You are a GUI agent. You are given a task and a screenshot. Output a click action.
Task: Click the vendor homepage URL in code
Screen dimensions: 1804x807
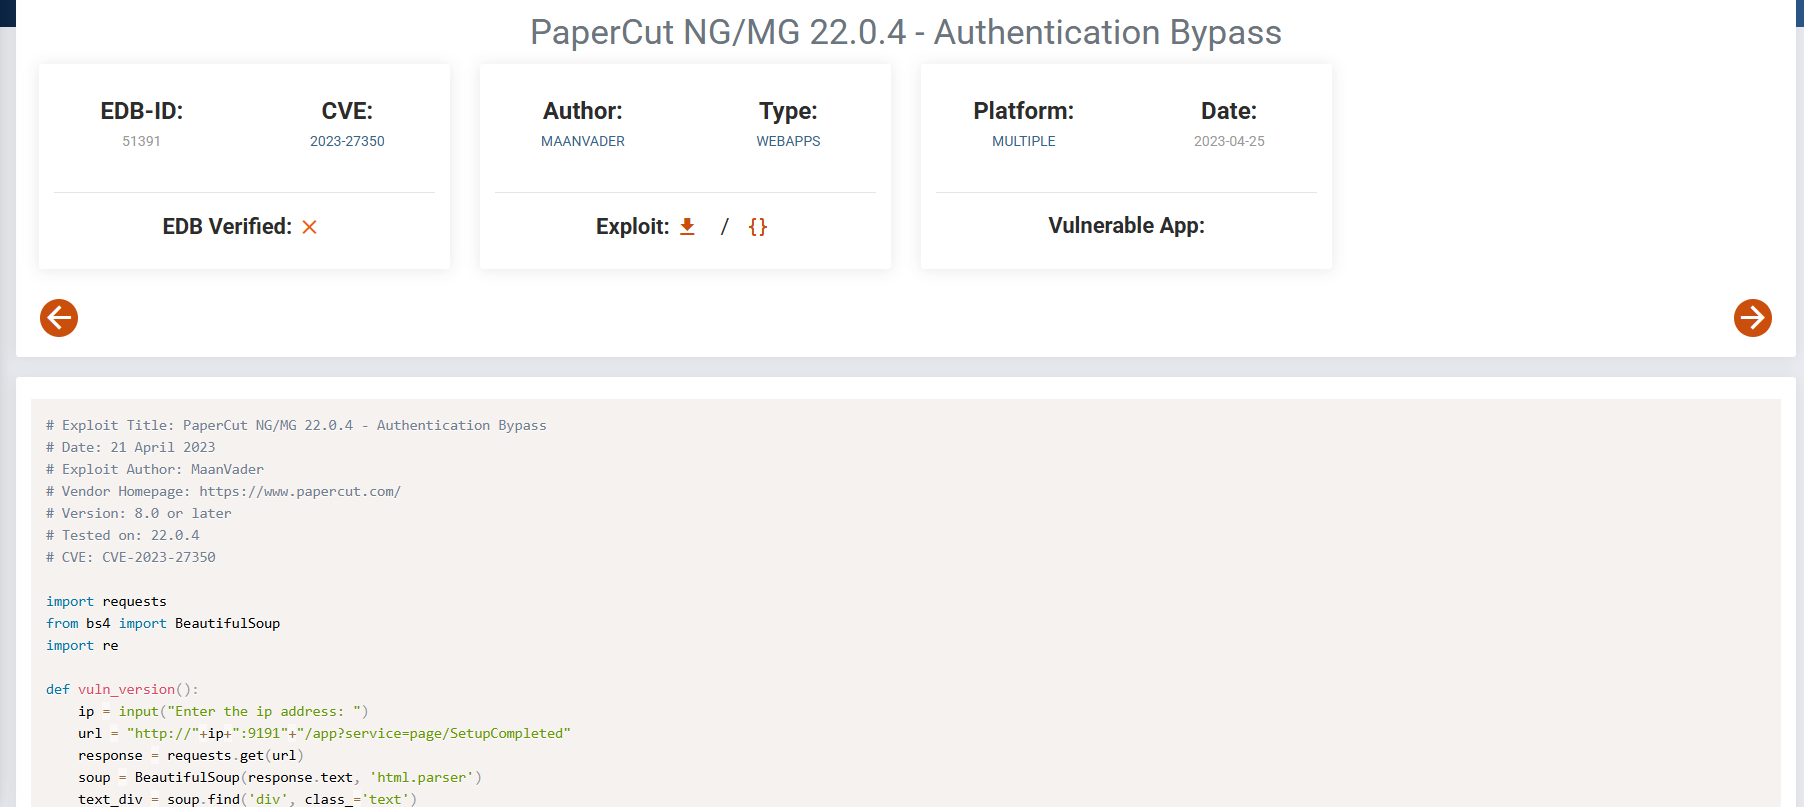300,491
